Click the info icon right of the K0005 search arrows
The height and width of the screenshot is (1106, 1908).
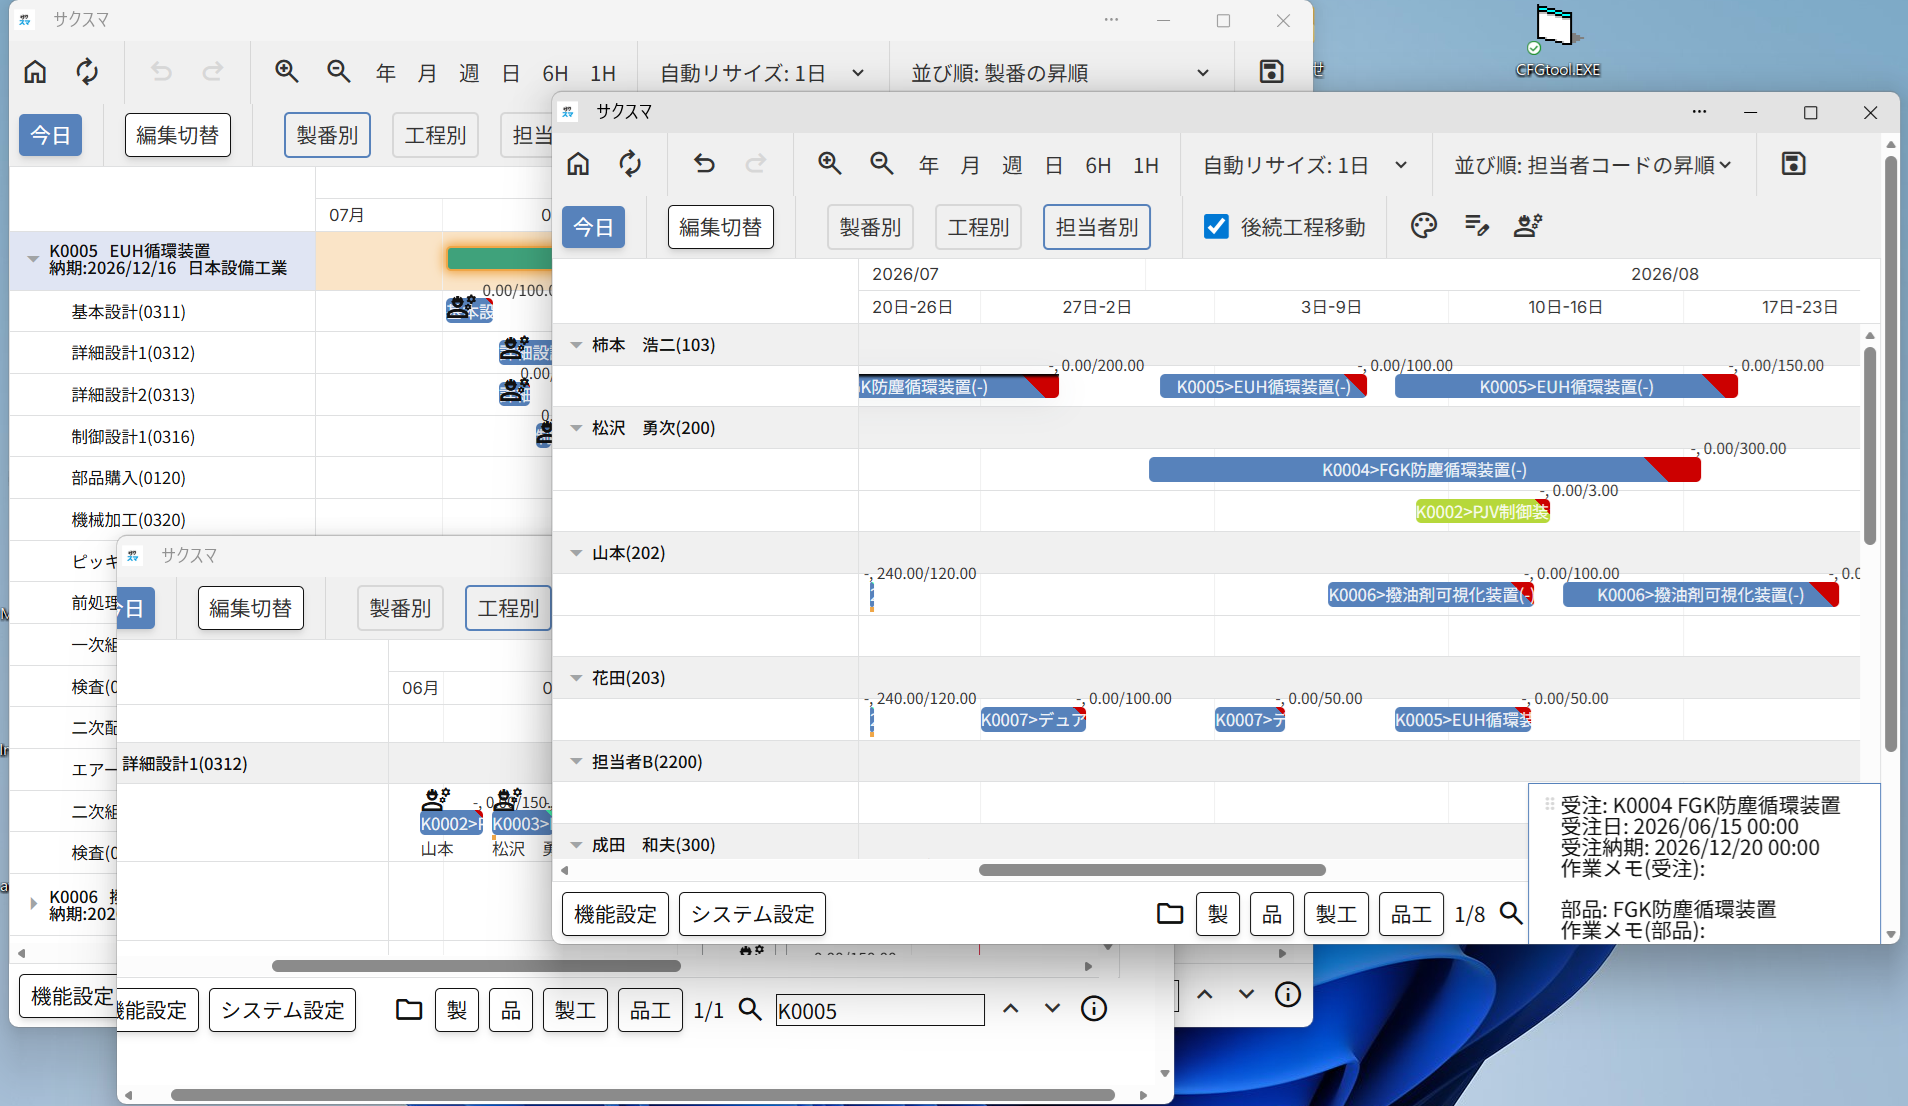(x=1094, y=1009)
